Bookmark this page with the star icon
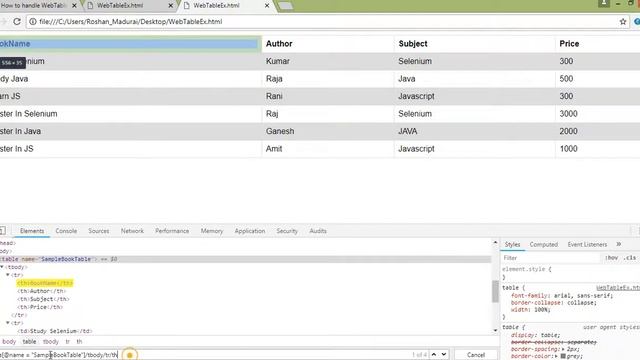Image resolution: width=640 pixels, height=360 pixels. 623,22
